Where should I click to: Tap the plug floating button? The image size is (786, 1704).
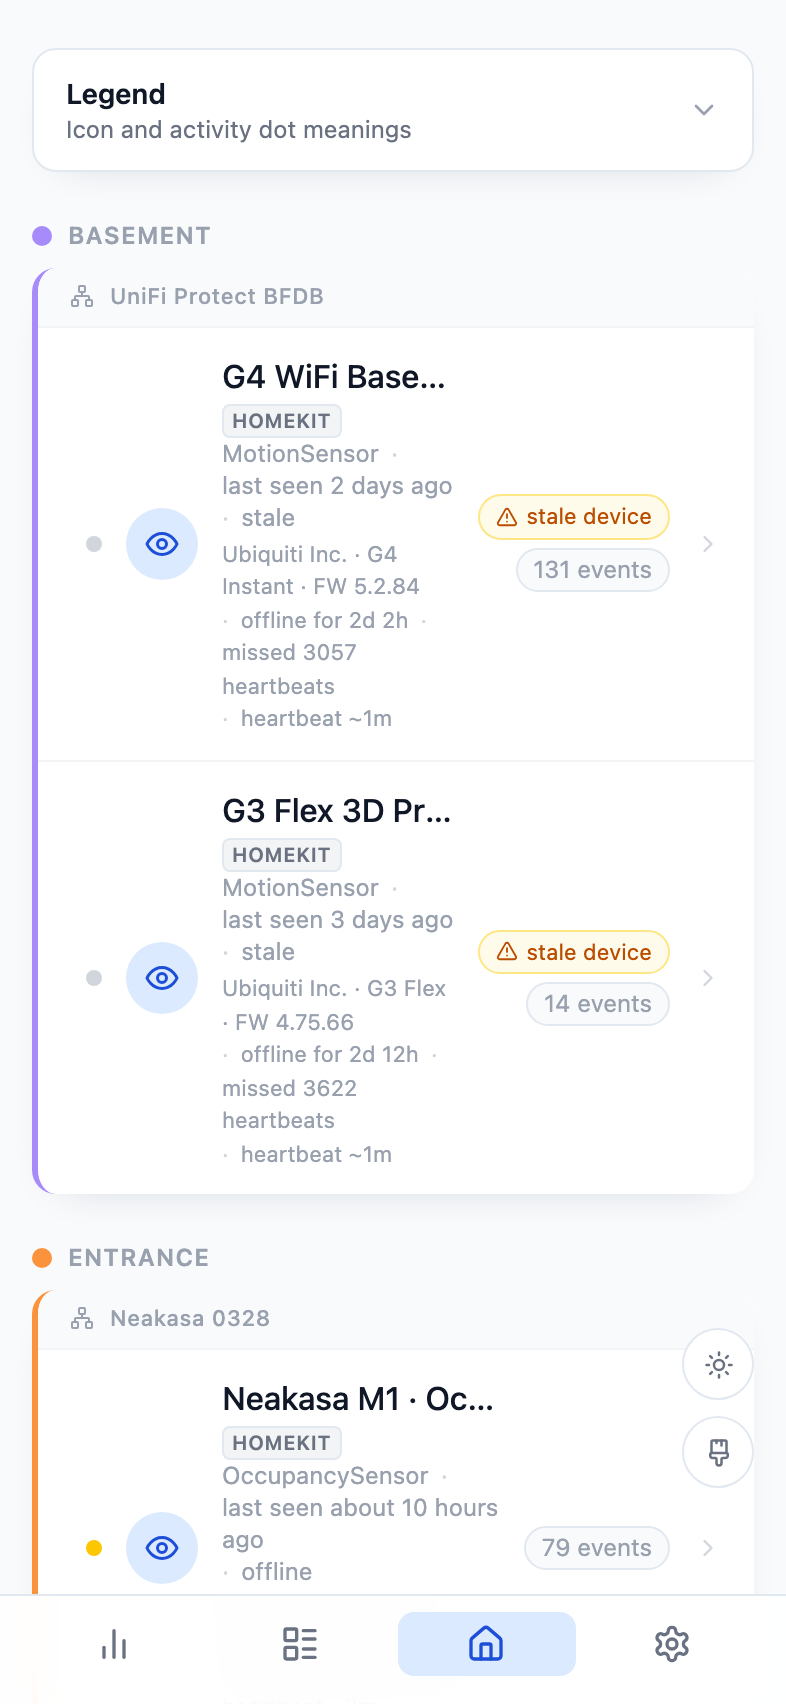tap(717, 1451)
